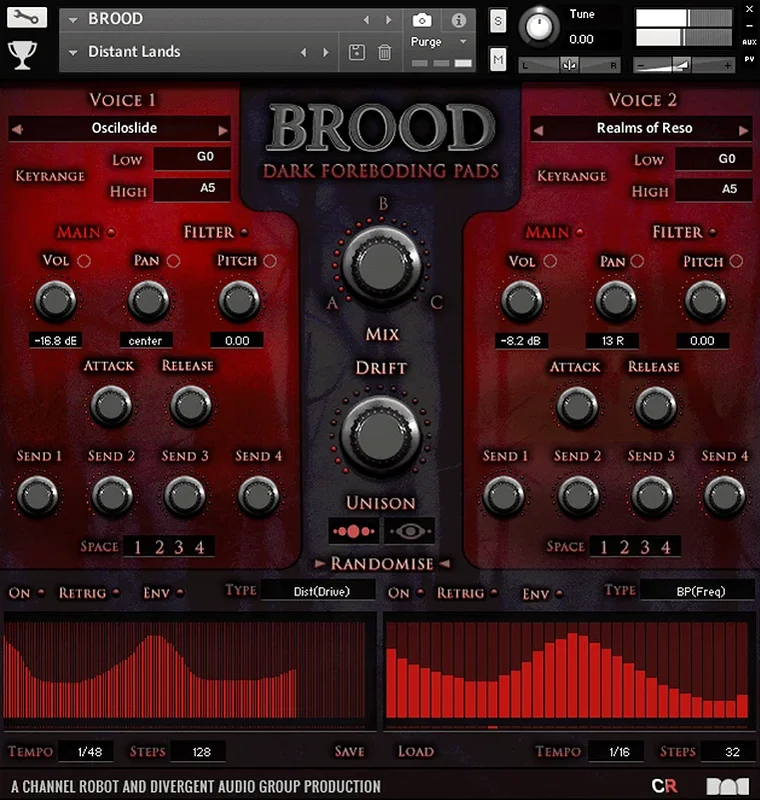
Task: Click the Randomise button
Action: pos(382,564)
